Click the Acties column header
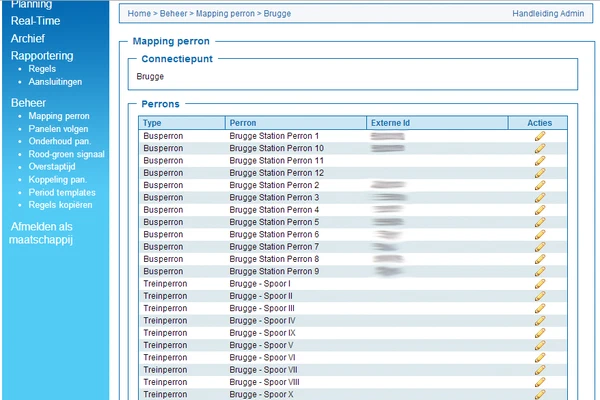Image resolution: width=600 pixels, height=400 pixels. 538,123
